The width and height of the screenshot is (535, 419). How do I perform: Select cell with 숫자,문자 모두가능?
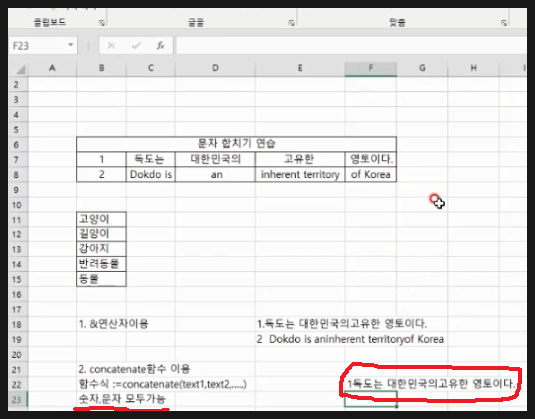(122, 399)
